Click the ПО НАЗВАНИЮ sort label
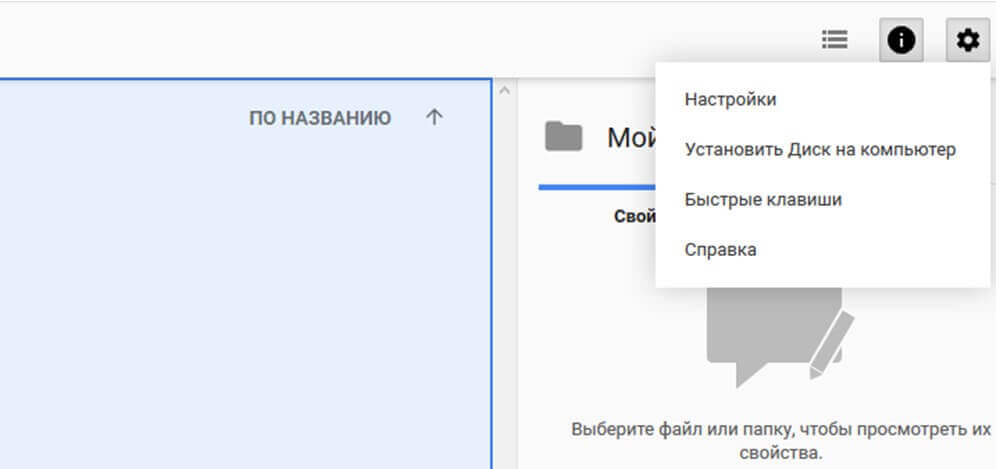Viewport: 1003px width, 469px height. (320, 118)
